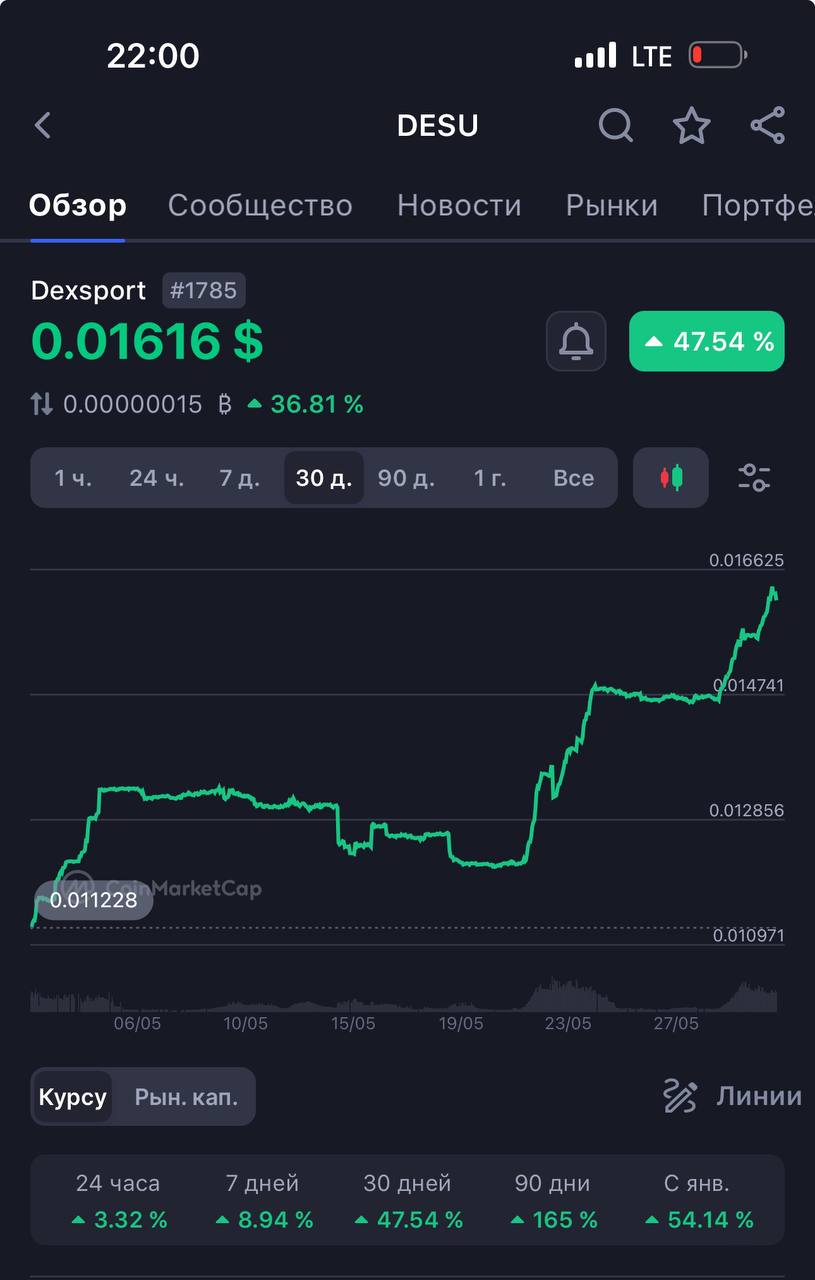
Task: Open chart settings sliders icon
Action: coord(754,478)
